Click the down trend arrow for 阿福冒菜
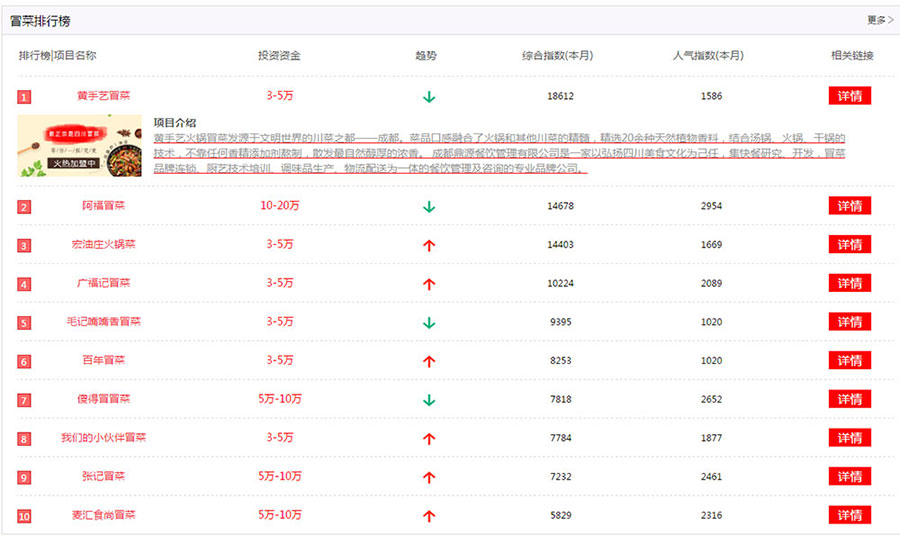The height and width of the screenshot is (536, 900). [x=429, y=207]
